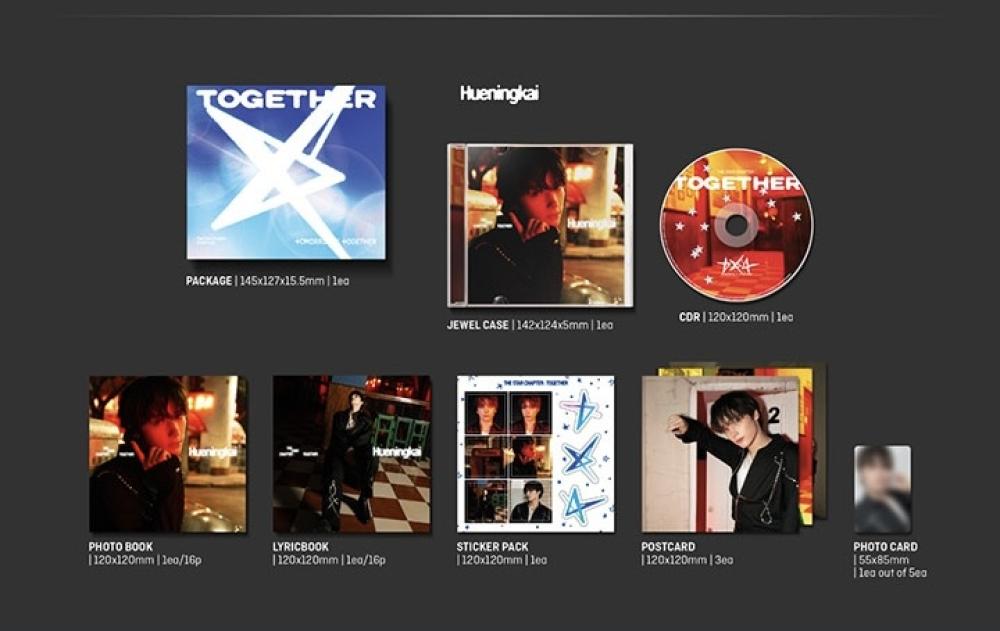Click the PHOTO BOOK caption text
The image size is (1000, 631).
tap(123, 547)
